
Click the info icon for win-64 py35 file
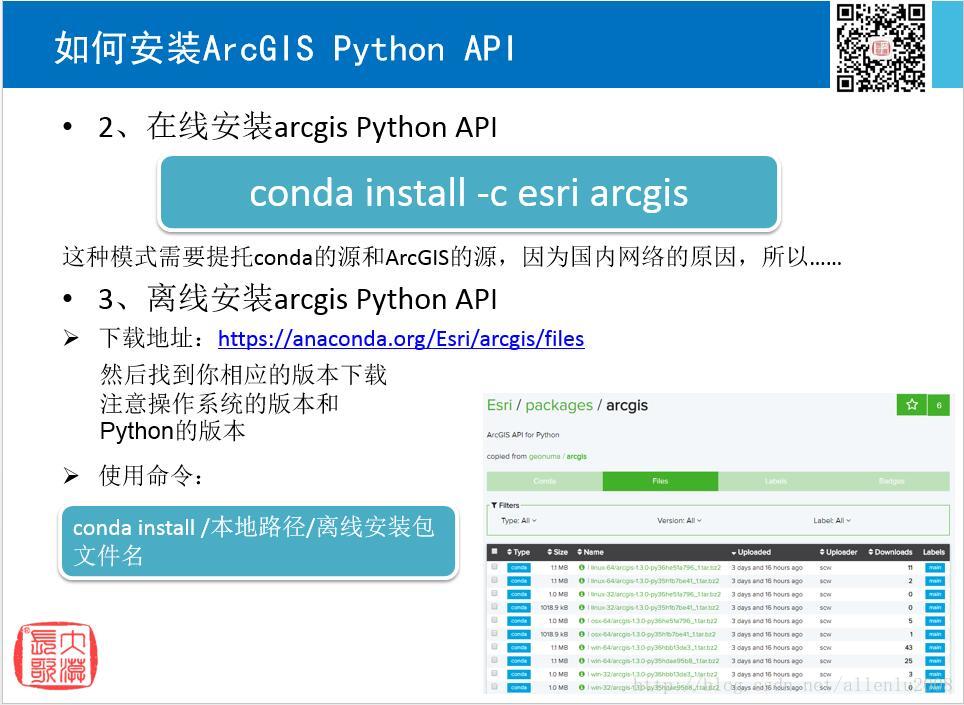pyautogui.click(x=582, y=661)
